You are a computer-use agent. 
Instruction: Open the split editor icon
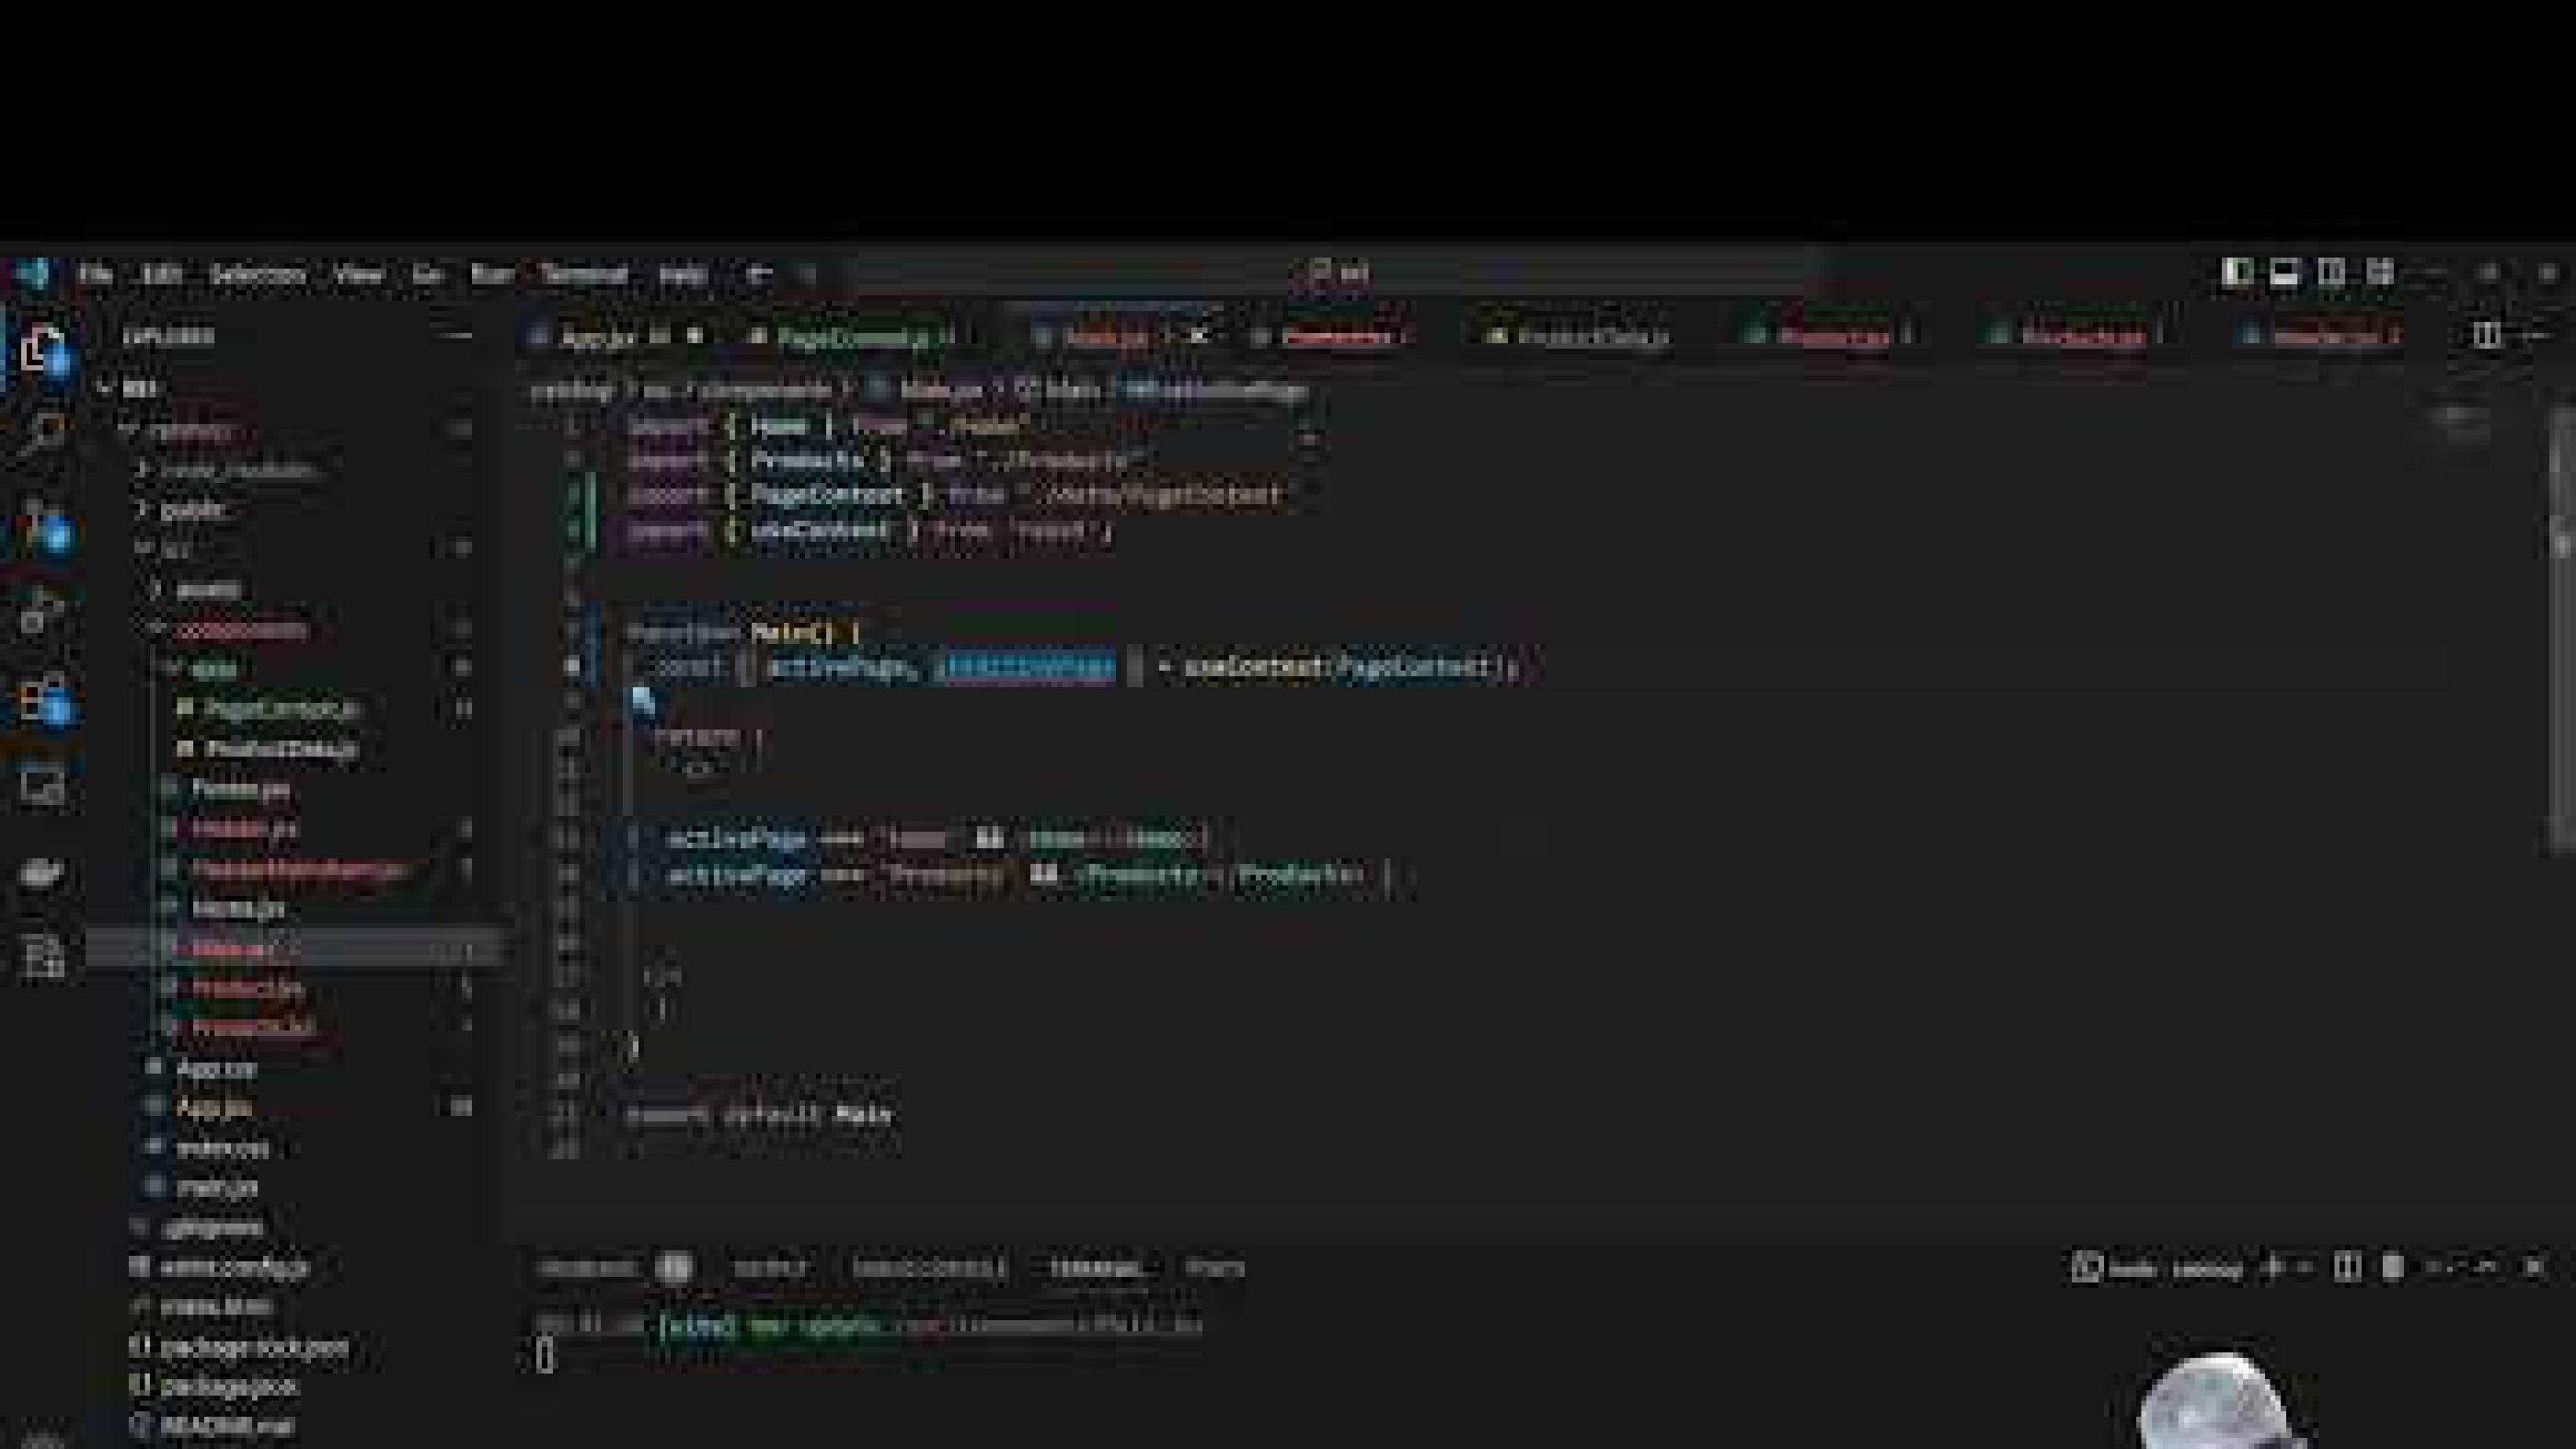point(2488,335)
